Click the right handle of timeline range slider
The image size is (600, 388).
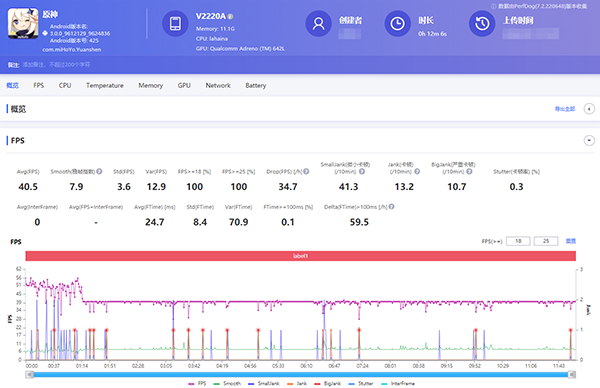[572, 375]
